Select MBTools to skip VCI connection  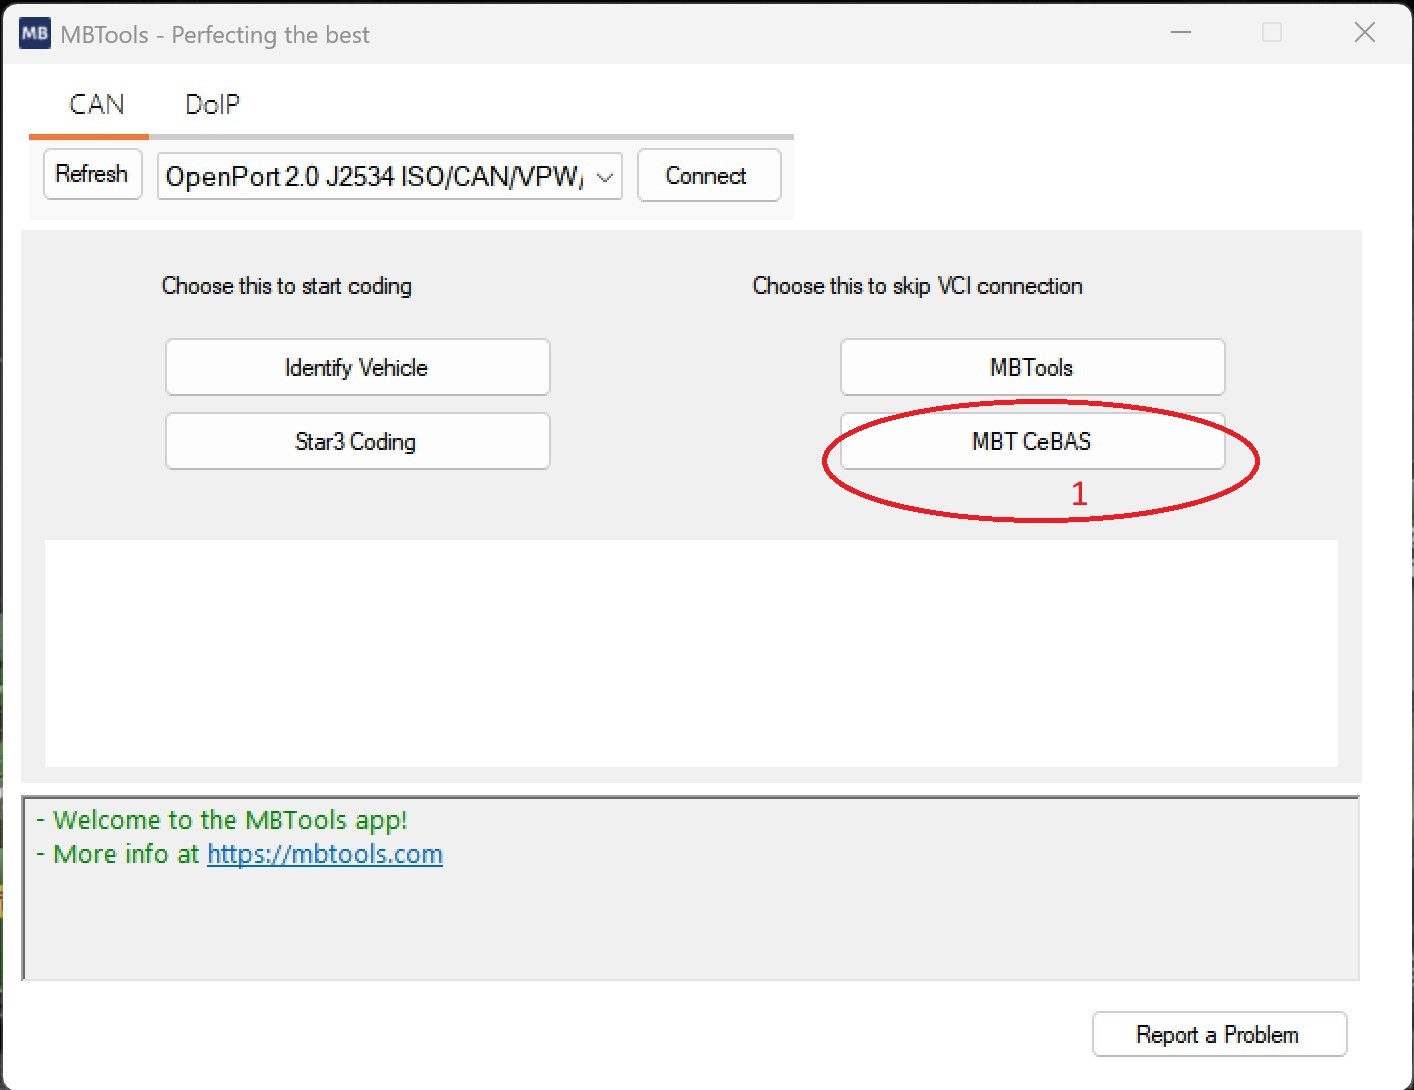(x=1032, y=367)
